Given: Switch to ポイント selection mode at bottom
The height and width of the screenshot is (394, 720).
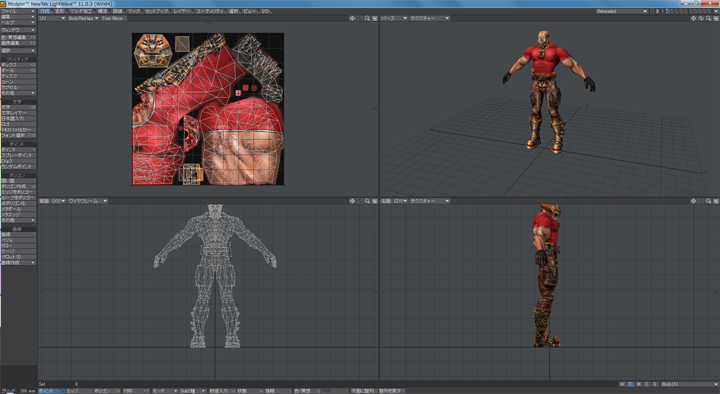Looking at the screenshot, I should [x=51, y=391].
